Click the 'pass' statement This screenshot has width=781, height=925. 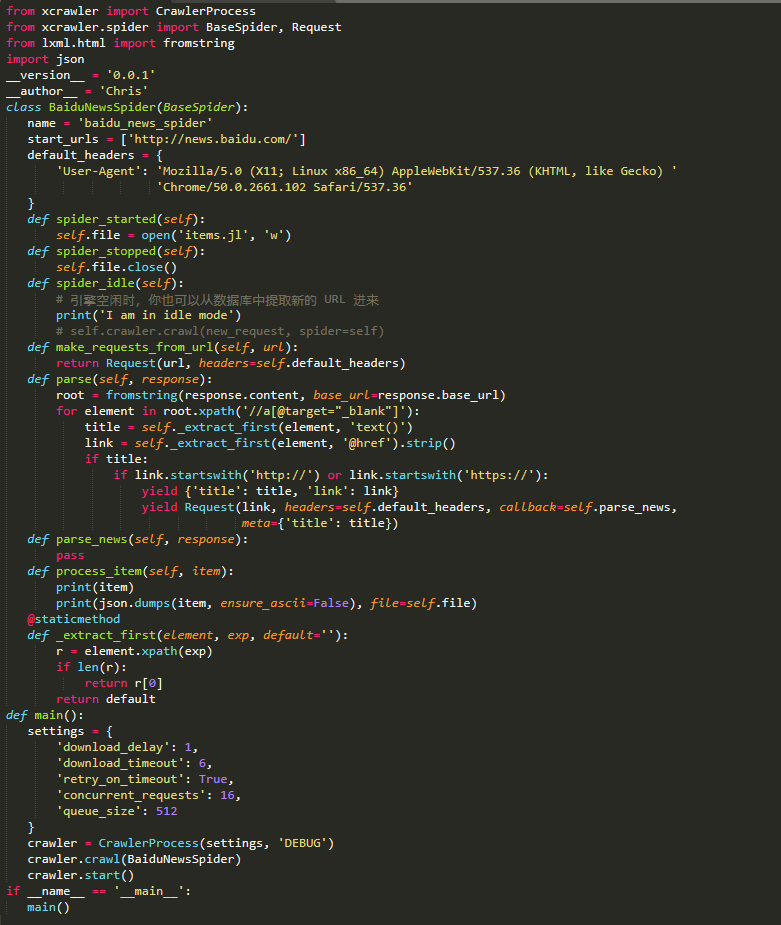70,555
